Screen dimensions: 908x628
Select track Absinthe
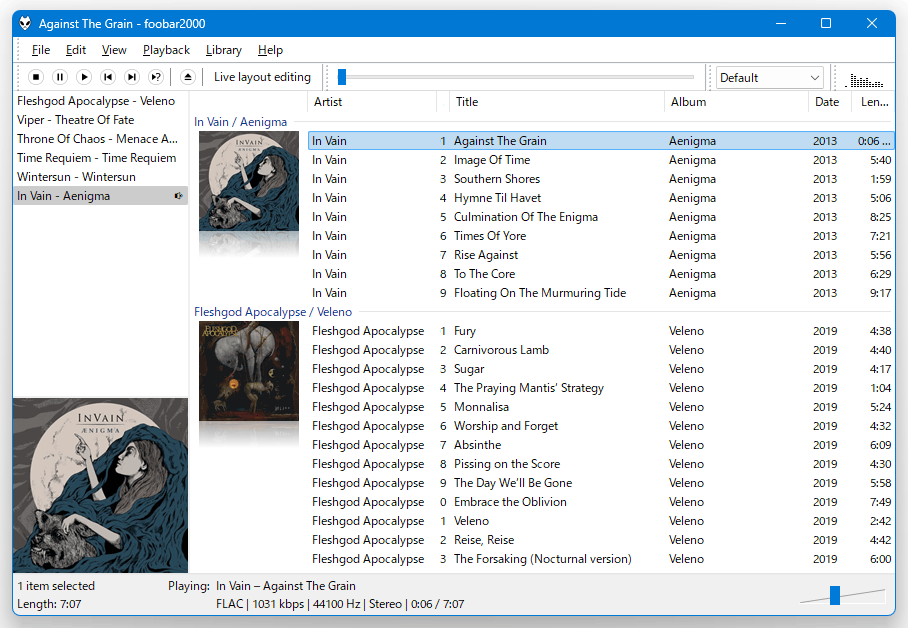point(601,445)
